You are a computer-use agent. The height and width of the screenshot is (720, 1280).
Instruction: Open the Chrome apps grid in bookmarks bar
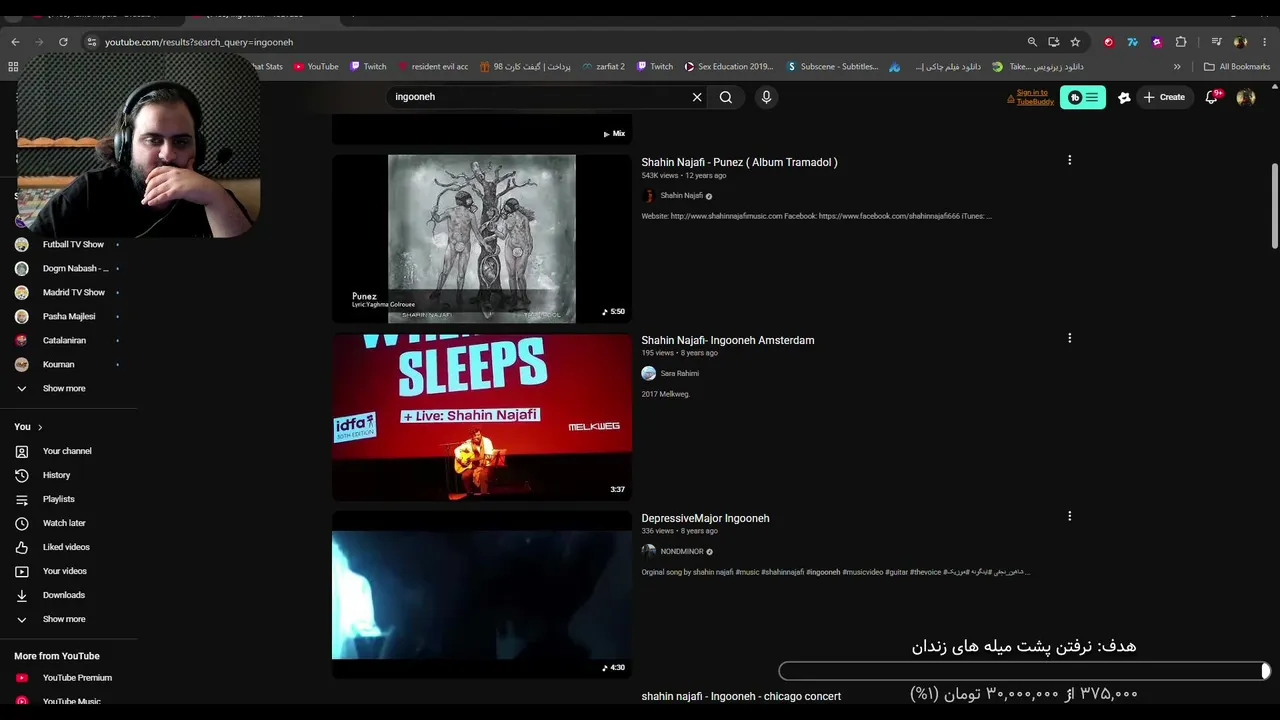tap(13, 67)
